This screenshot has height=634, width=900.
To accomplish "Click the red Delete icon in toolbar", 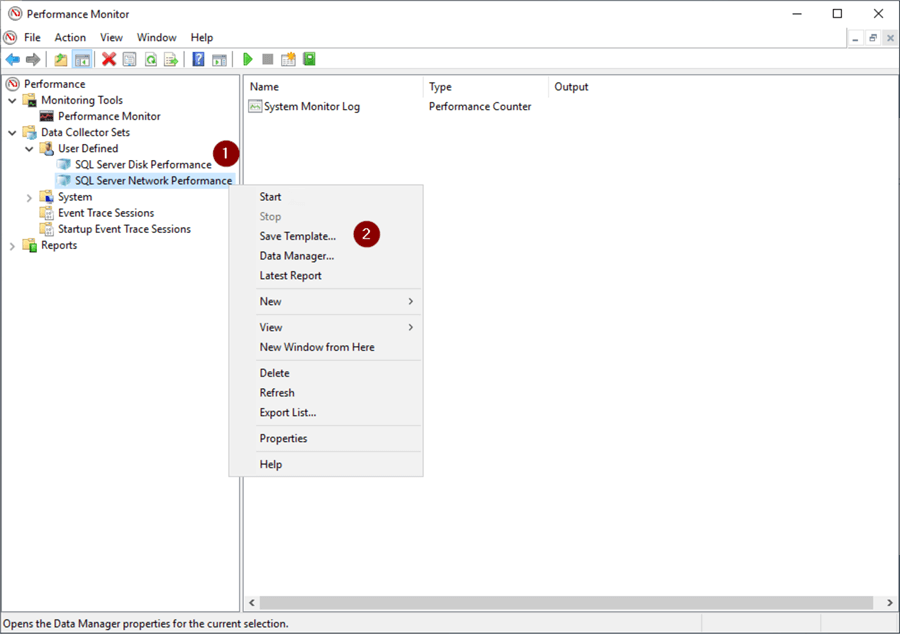I will pos(109,60).
